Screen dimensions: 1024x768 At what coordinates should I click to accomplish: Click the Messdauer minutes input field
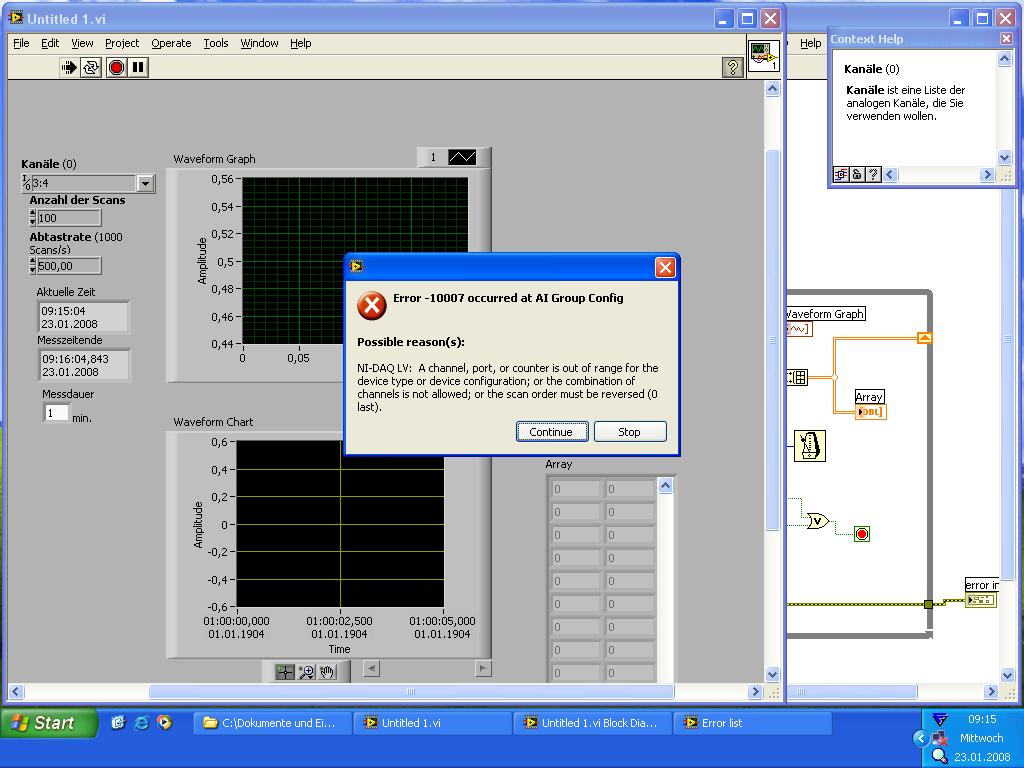[57, 413]
